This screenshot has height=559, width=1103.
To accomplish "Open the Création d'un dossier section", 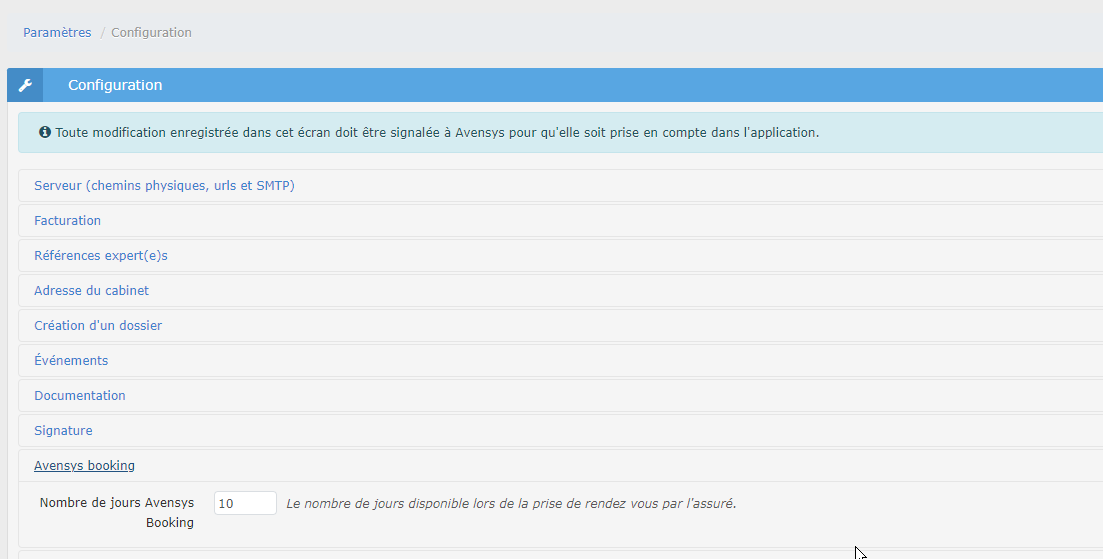I will click(98, 326).
